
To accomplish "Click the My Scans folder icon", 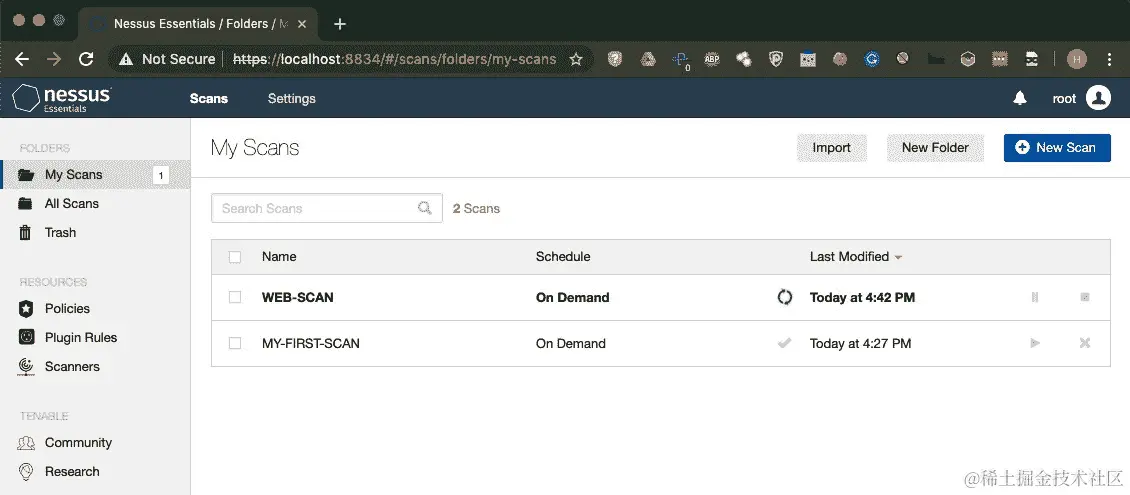I will (x=26, y=174).
